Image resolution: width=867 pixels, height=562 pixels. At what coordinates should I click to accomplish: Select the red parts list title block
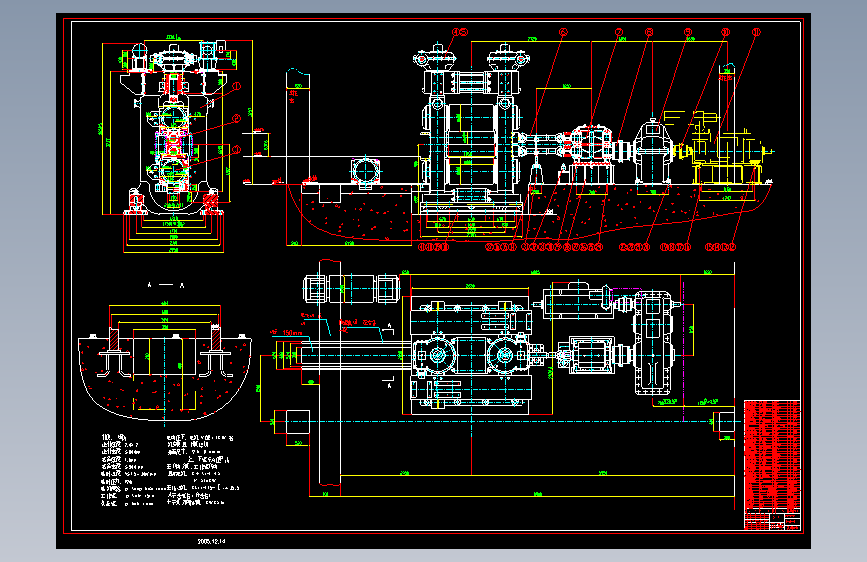point(772,465)
